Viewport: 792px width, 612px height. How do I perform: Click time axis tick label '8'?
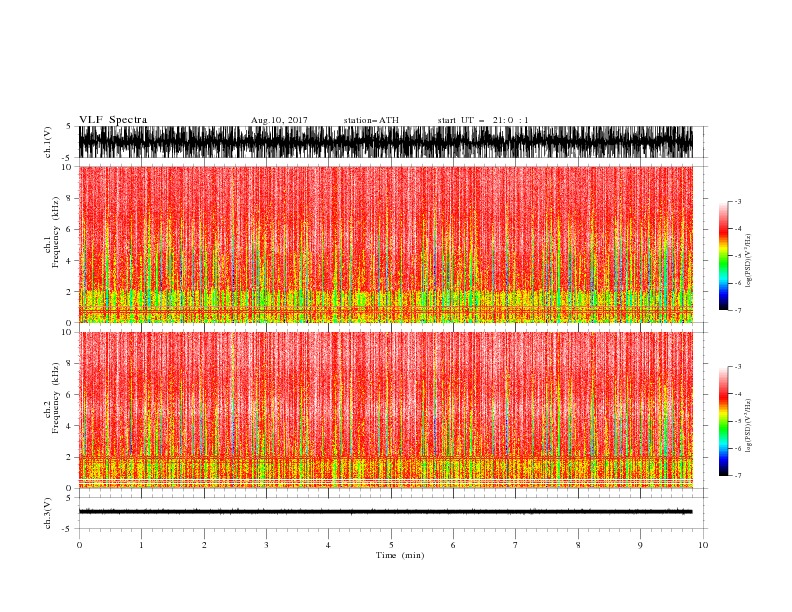578,545
